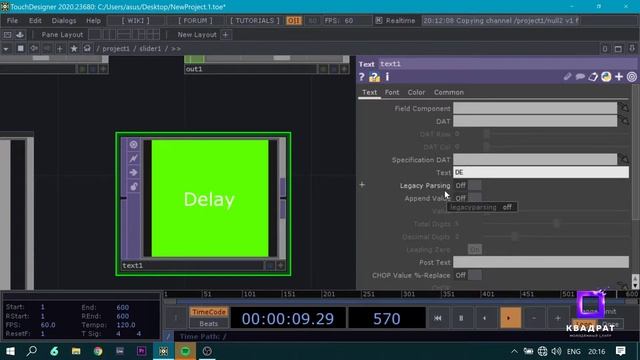The width and height of the screenshot is (640, 360).
Task: Click the home icon in path bar
Action: pyautogui.click(x=87, y=49)
